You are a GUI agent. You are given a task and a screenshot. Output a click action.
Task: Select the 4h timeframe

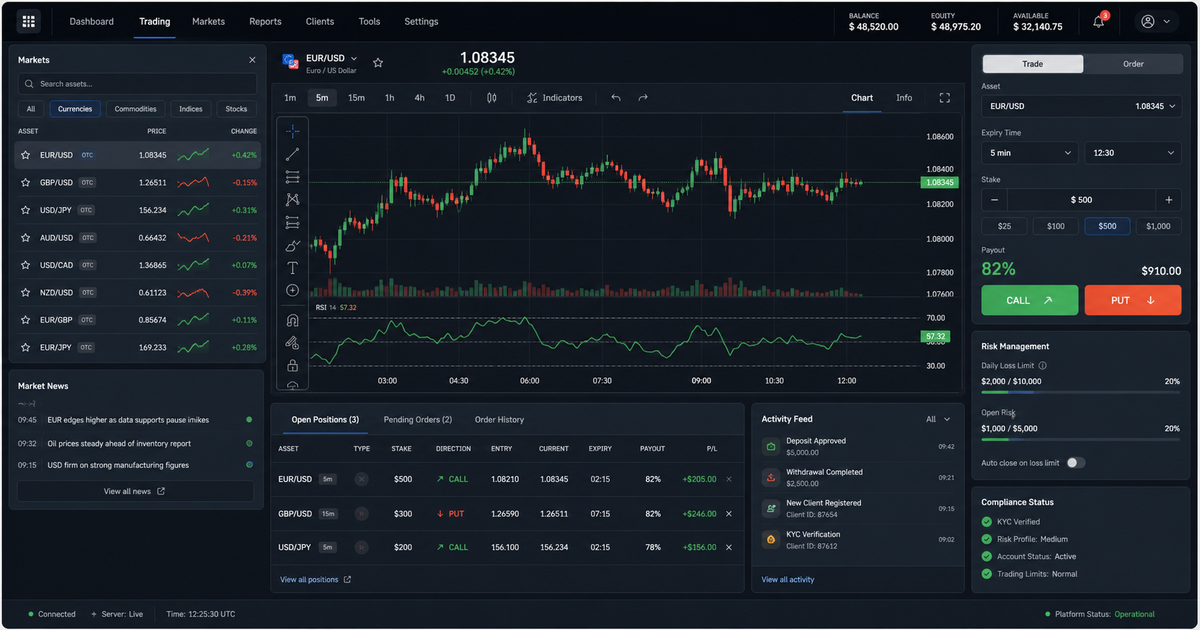(x=420, y=98)
